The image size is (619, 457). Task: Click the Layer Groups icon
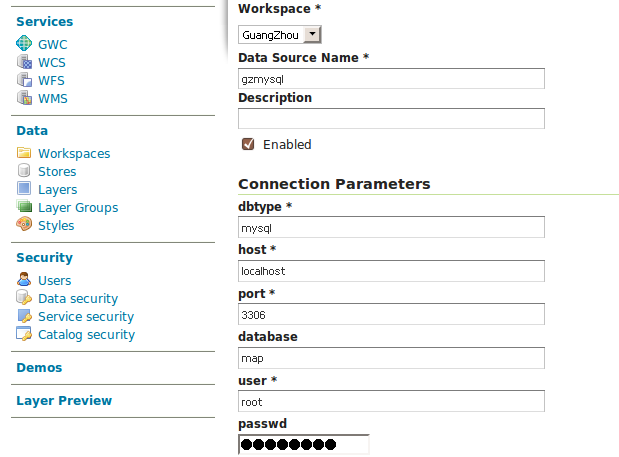(24, 208)
